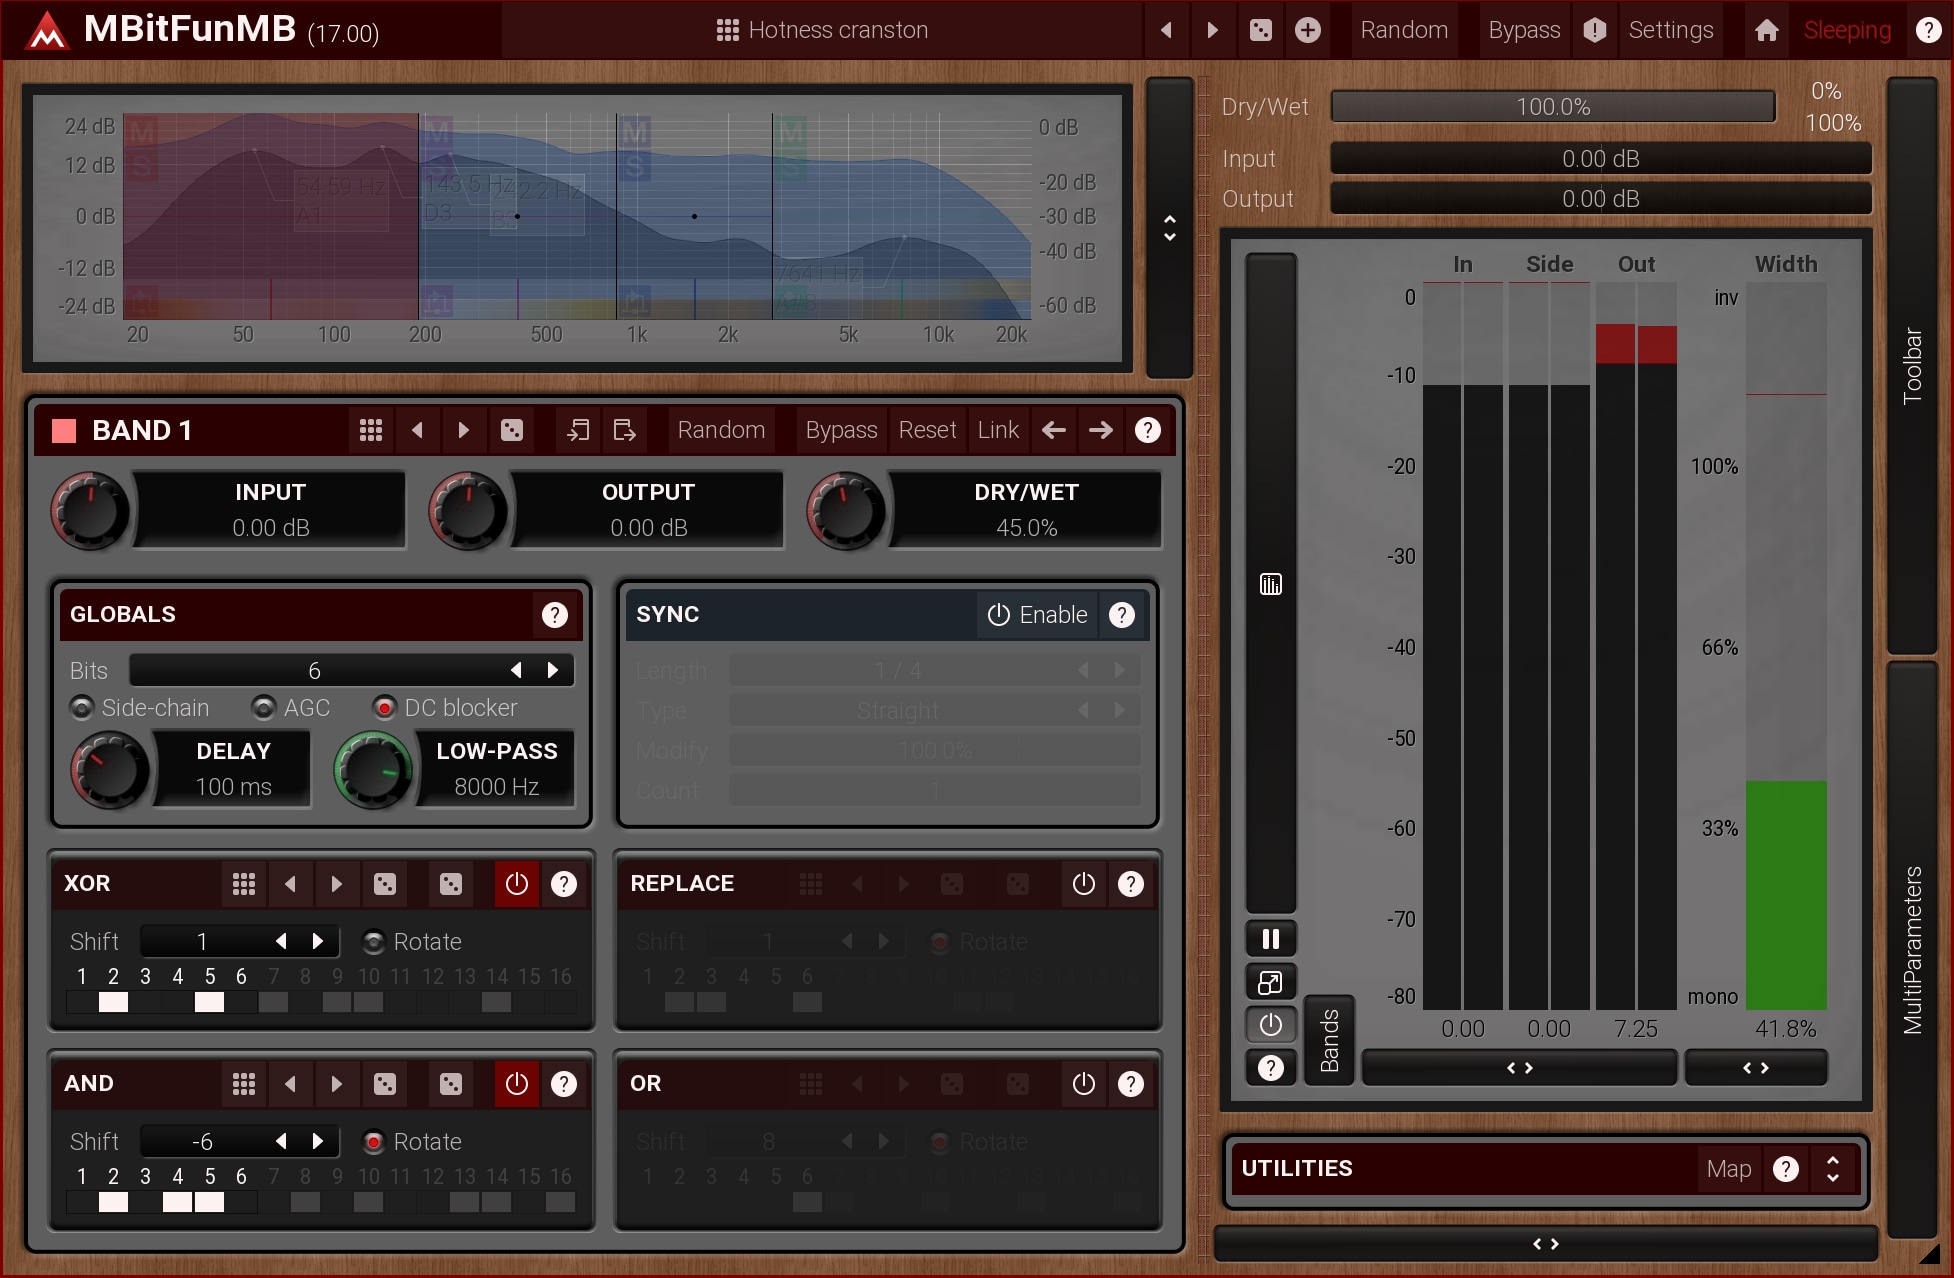This screenshot has width=1954, height=1278.
Task: Enable the DC blocker option
Action: [384, 708]
